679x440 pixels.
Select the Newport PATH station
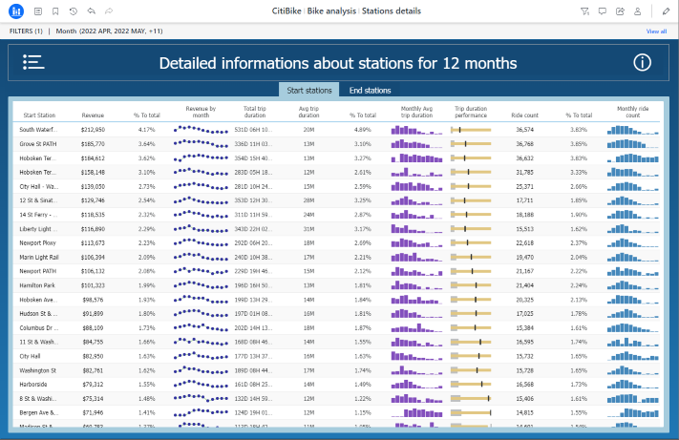point(38,271)
